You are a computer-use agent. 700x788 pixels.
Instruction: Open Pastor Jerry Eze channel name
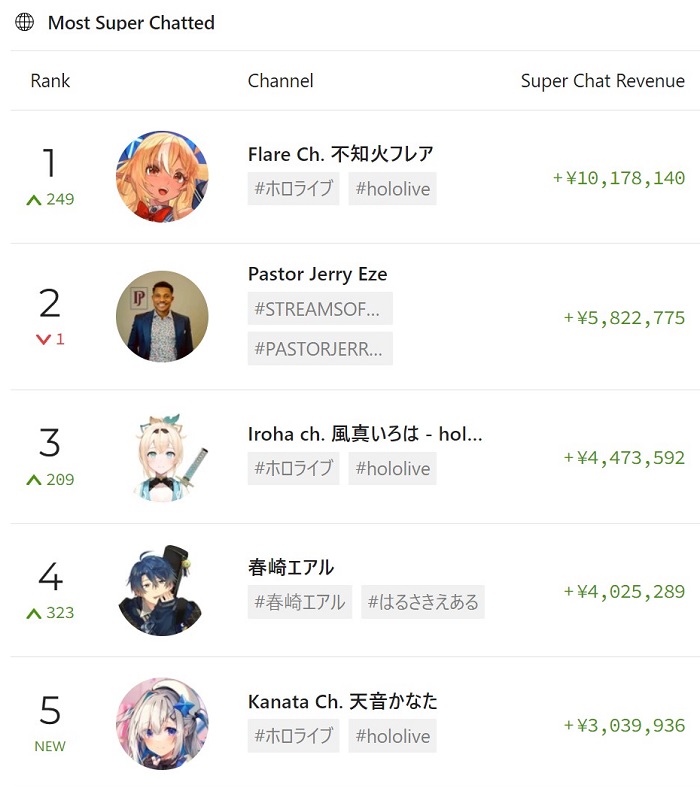pos(318,274)
